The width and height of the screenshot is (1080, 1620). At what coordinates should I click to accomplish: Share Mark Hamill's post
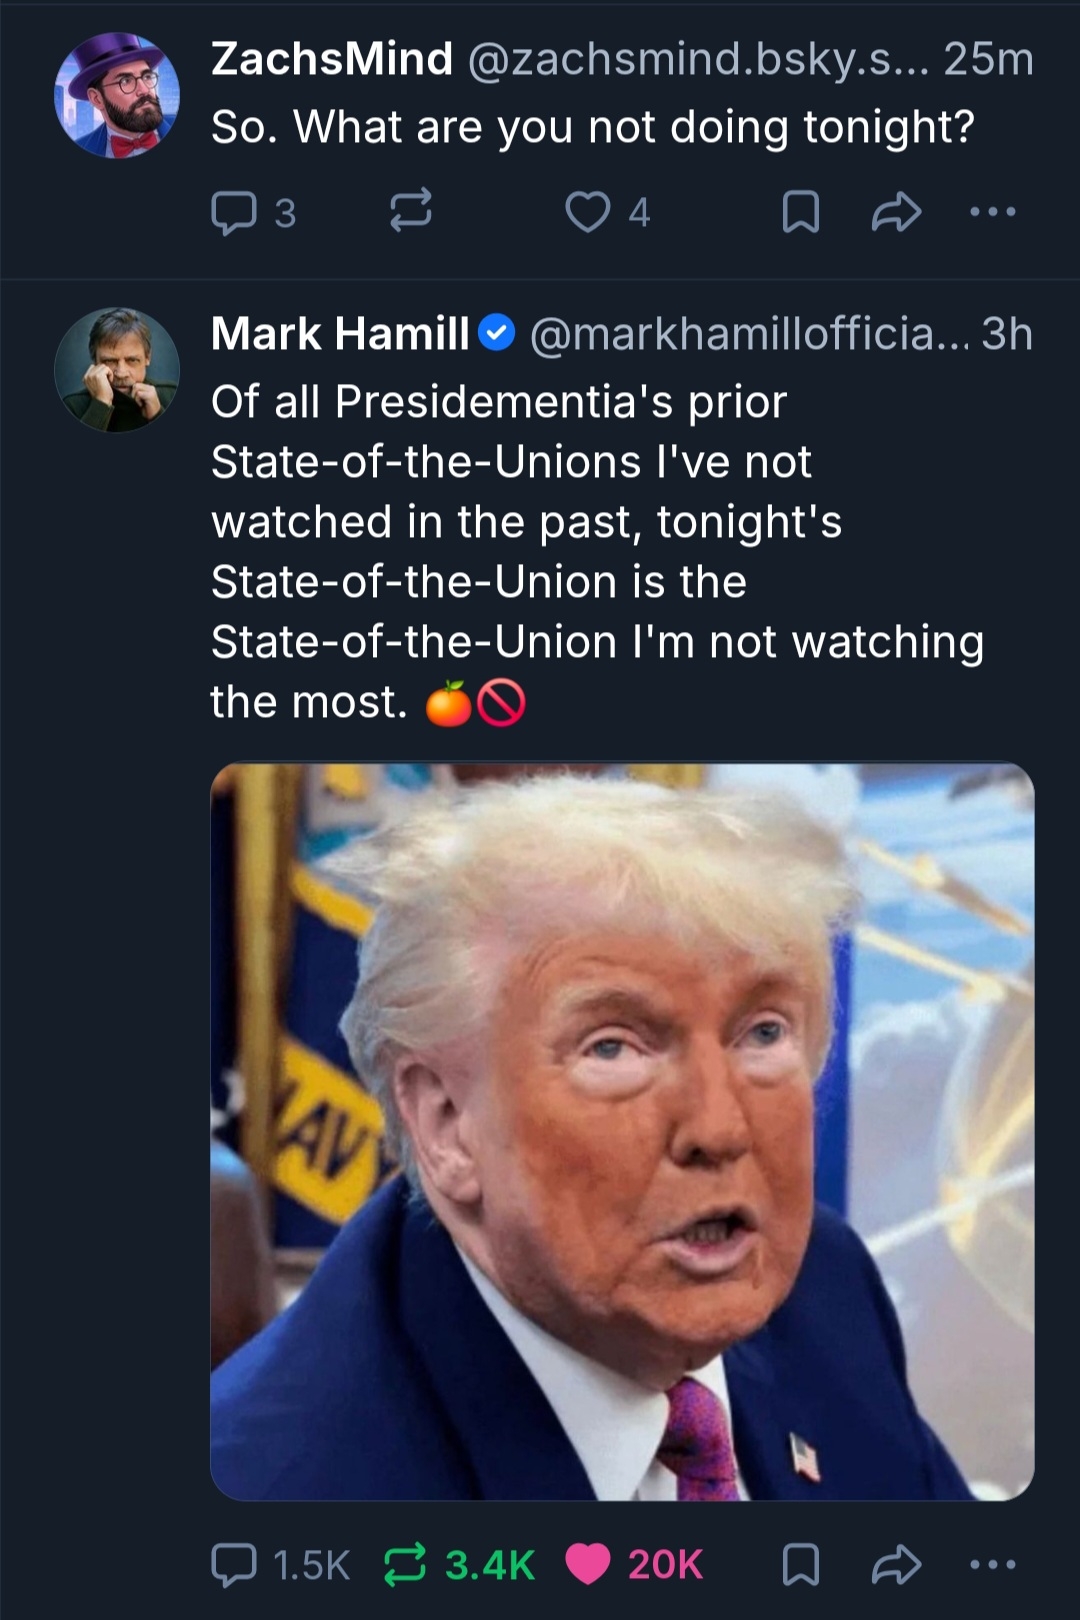(896, 1565)
